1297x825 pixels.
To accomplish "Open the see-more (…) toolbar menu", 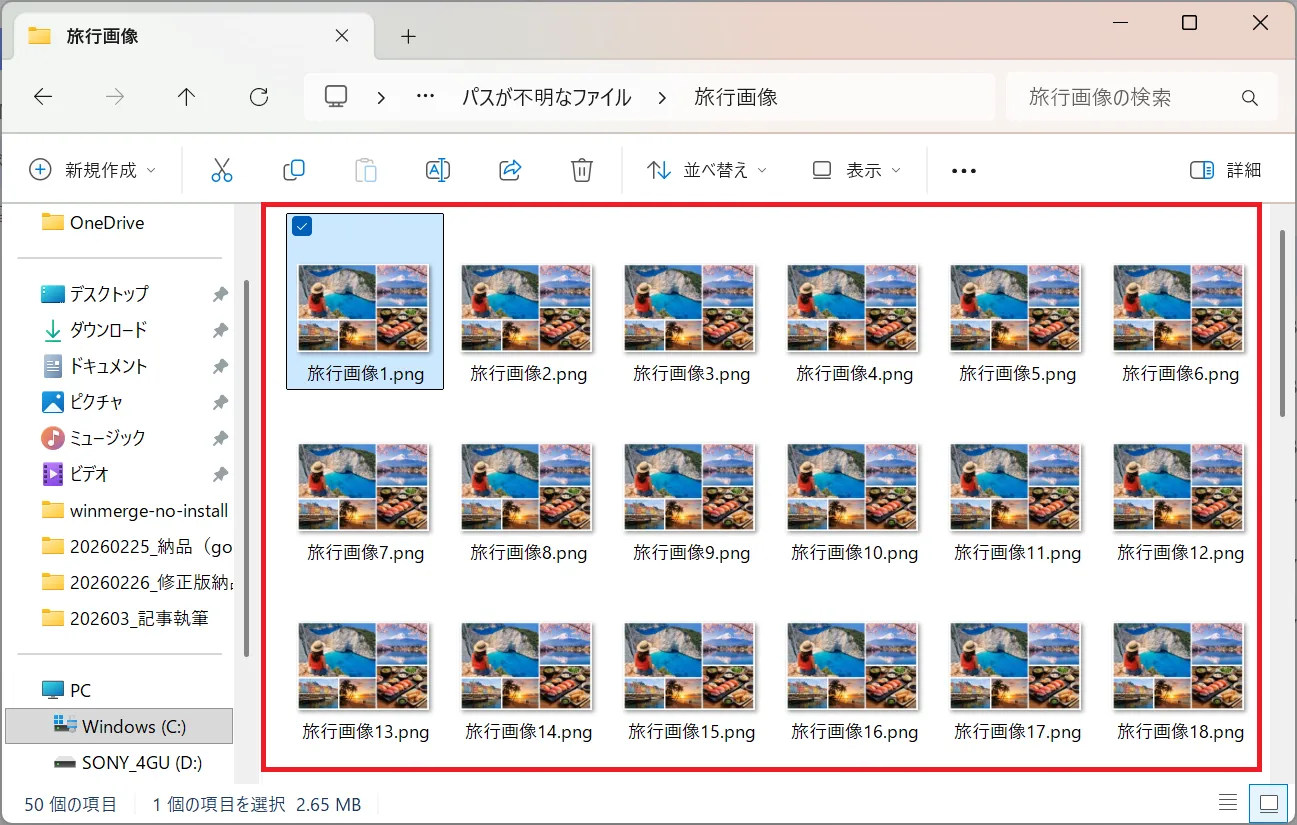I will [x=963, y=169].
